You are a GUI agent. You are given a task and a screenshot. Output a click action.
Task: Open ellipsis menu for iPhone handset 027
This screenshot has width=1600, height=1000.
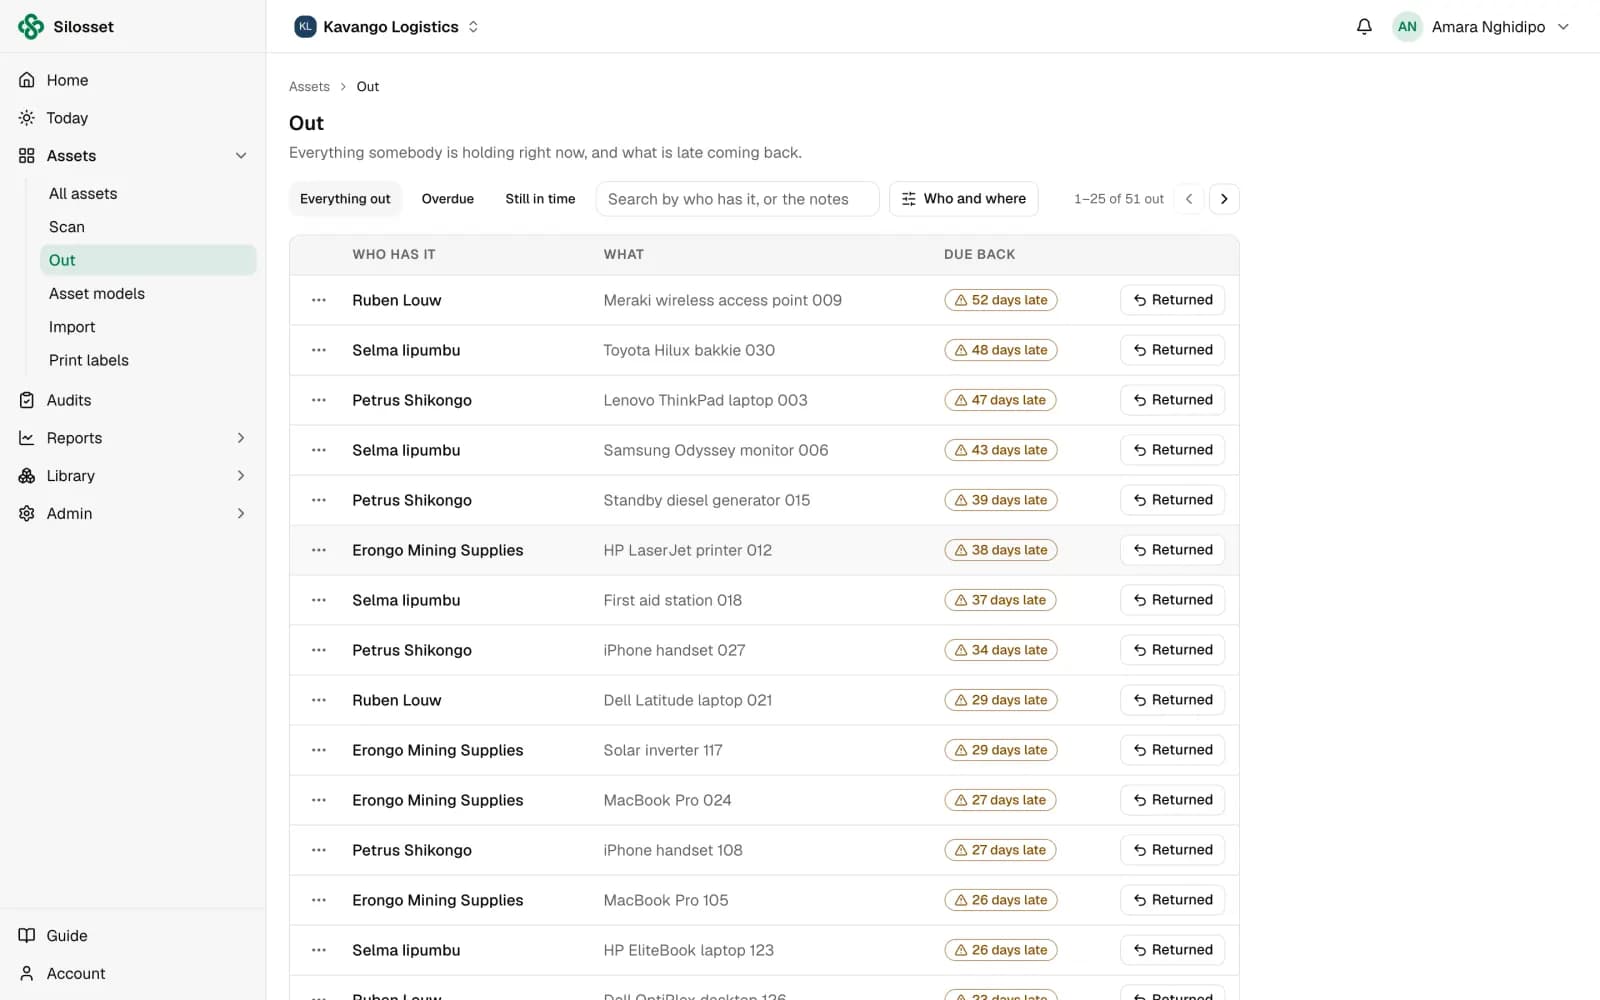[319, 650]
